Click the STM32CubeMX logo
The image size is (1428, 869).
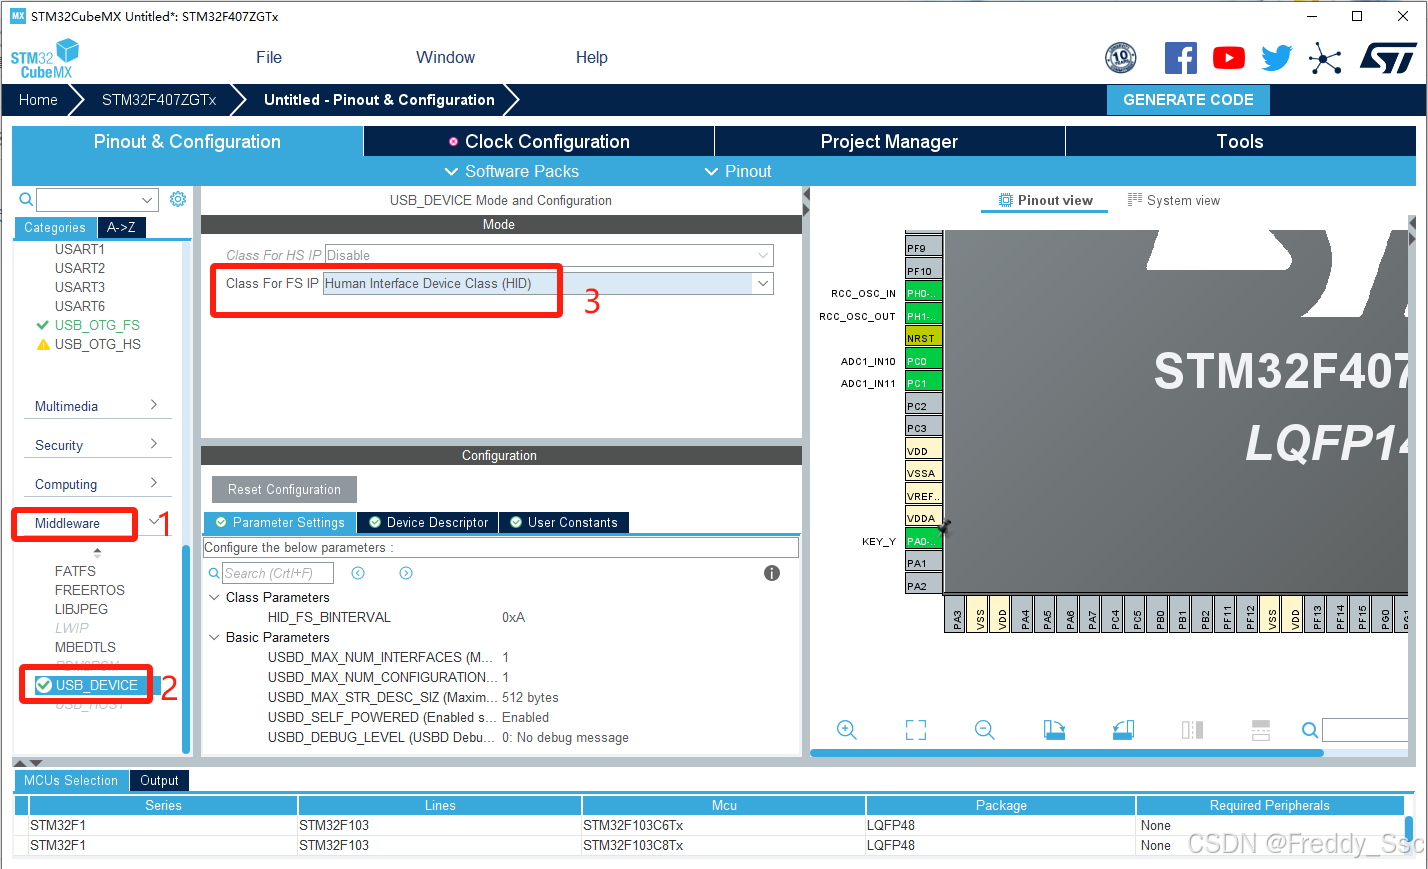pos(45,59)
